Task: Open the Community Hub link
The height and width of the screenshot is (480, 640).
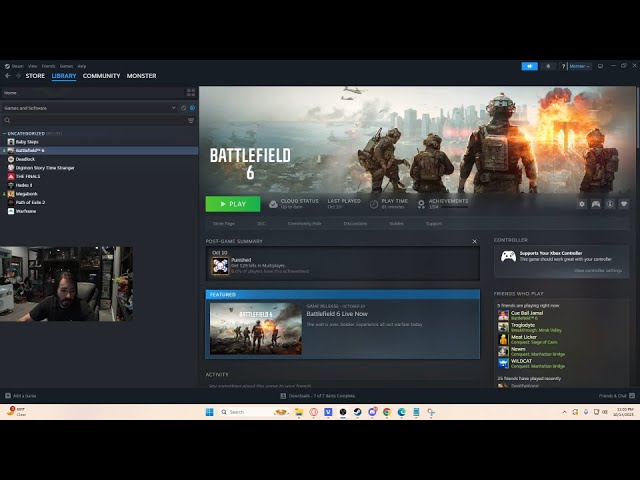Action: click(x=304, y=224)
